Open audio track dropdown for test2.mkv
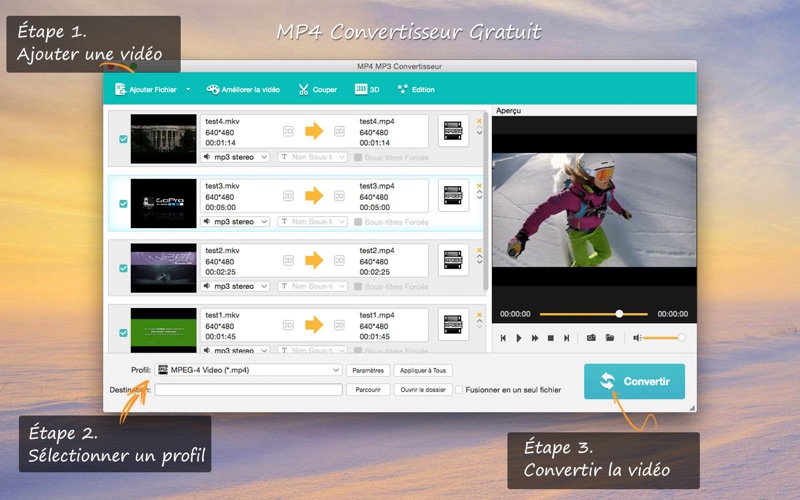The width and height of the screenshot is (800, 500). tap(235, 286)
